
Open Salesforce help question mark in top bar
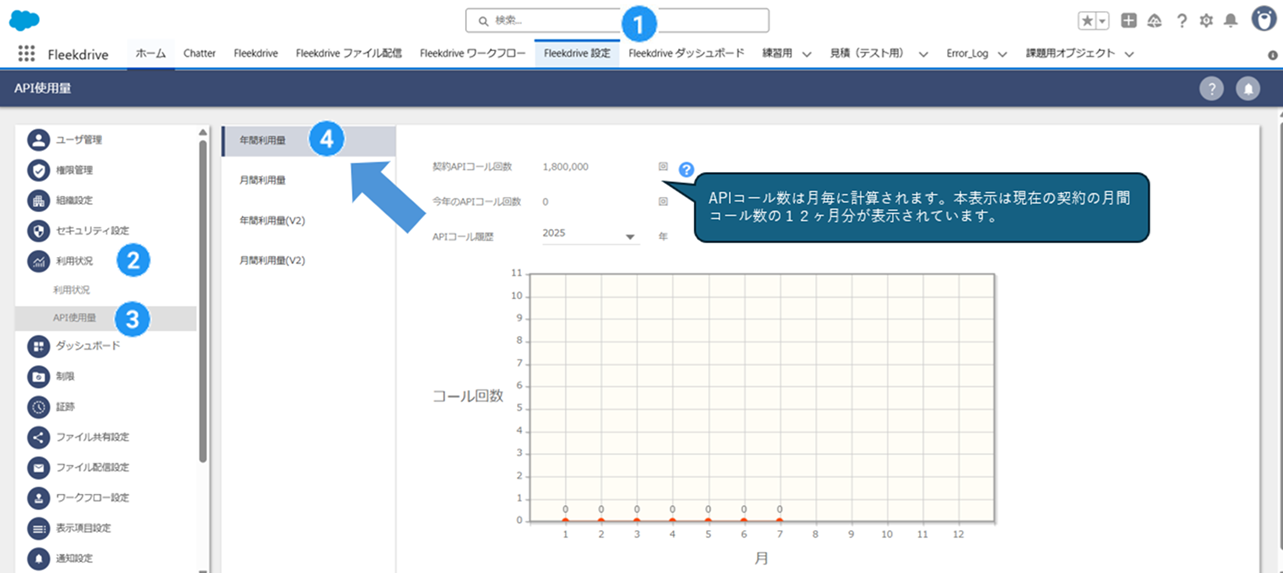(x=1182, y=20)
